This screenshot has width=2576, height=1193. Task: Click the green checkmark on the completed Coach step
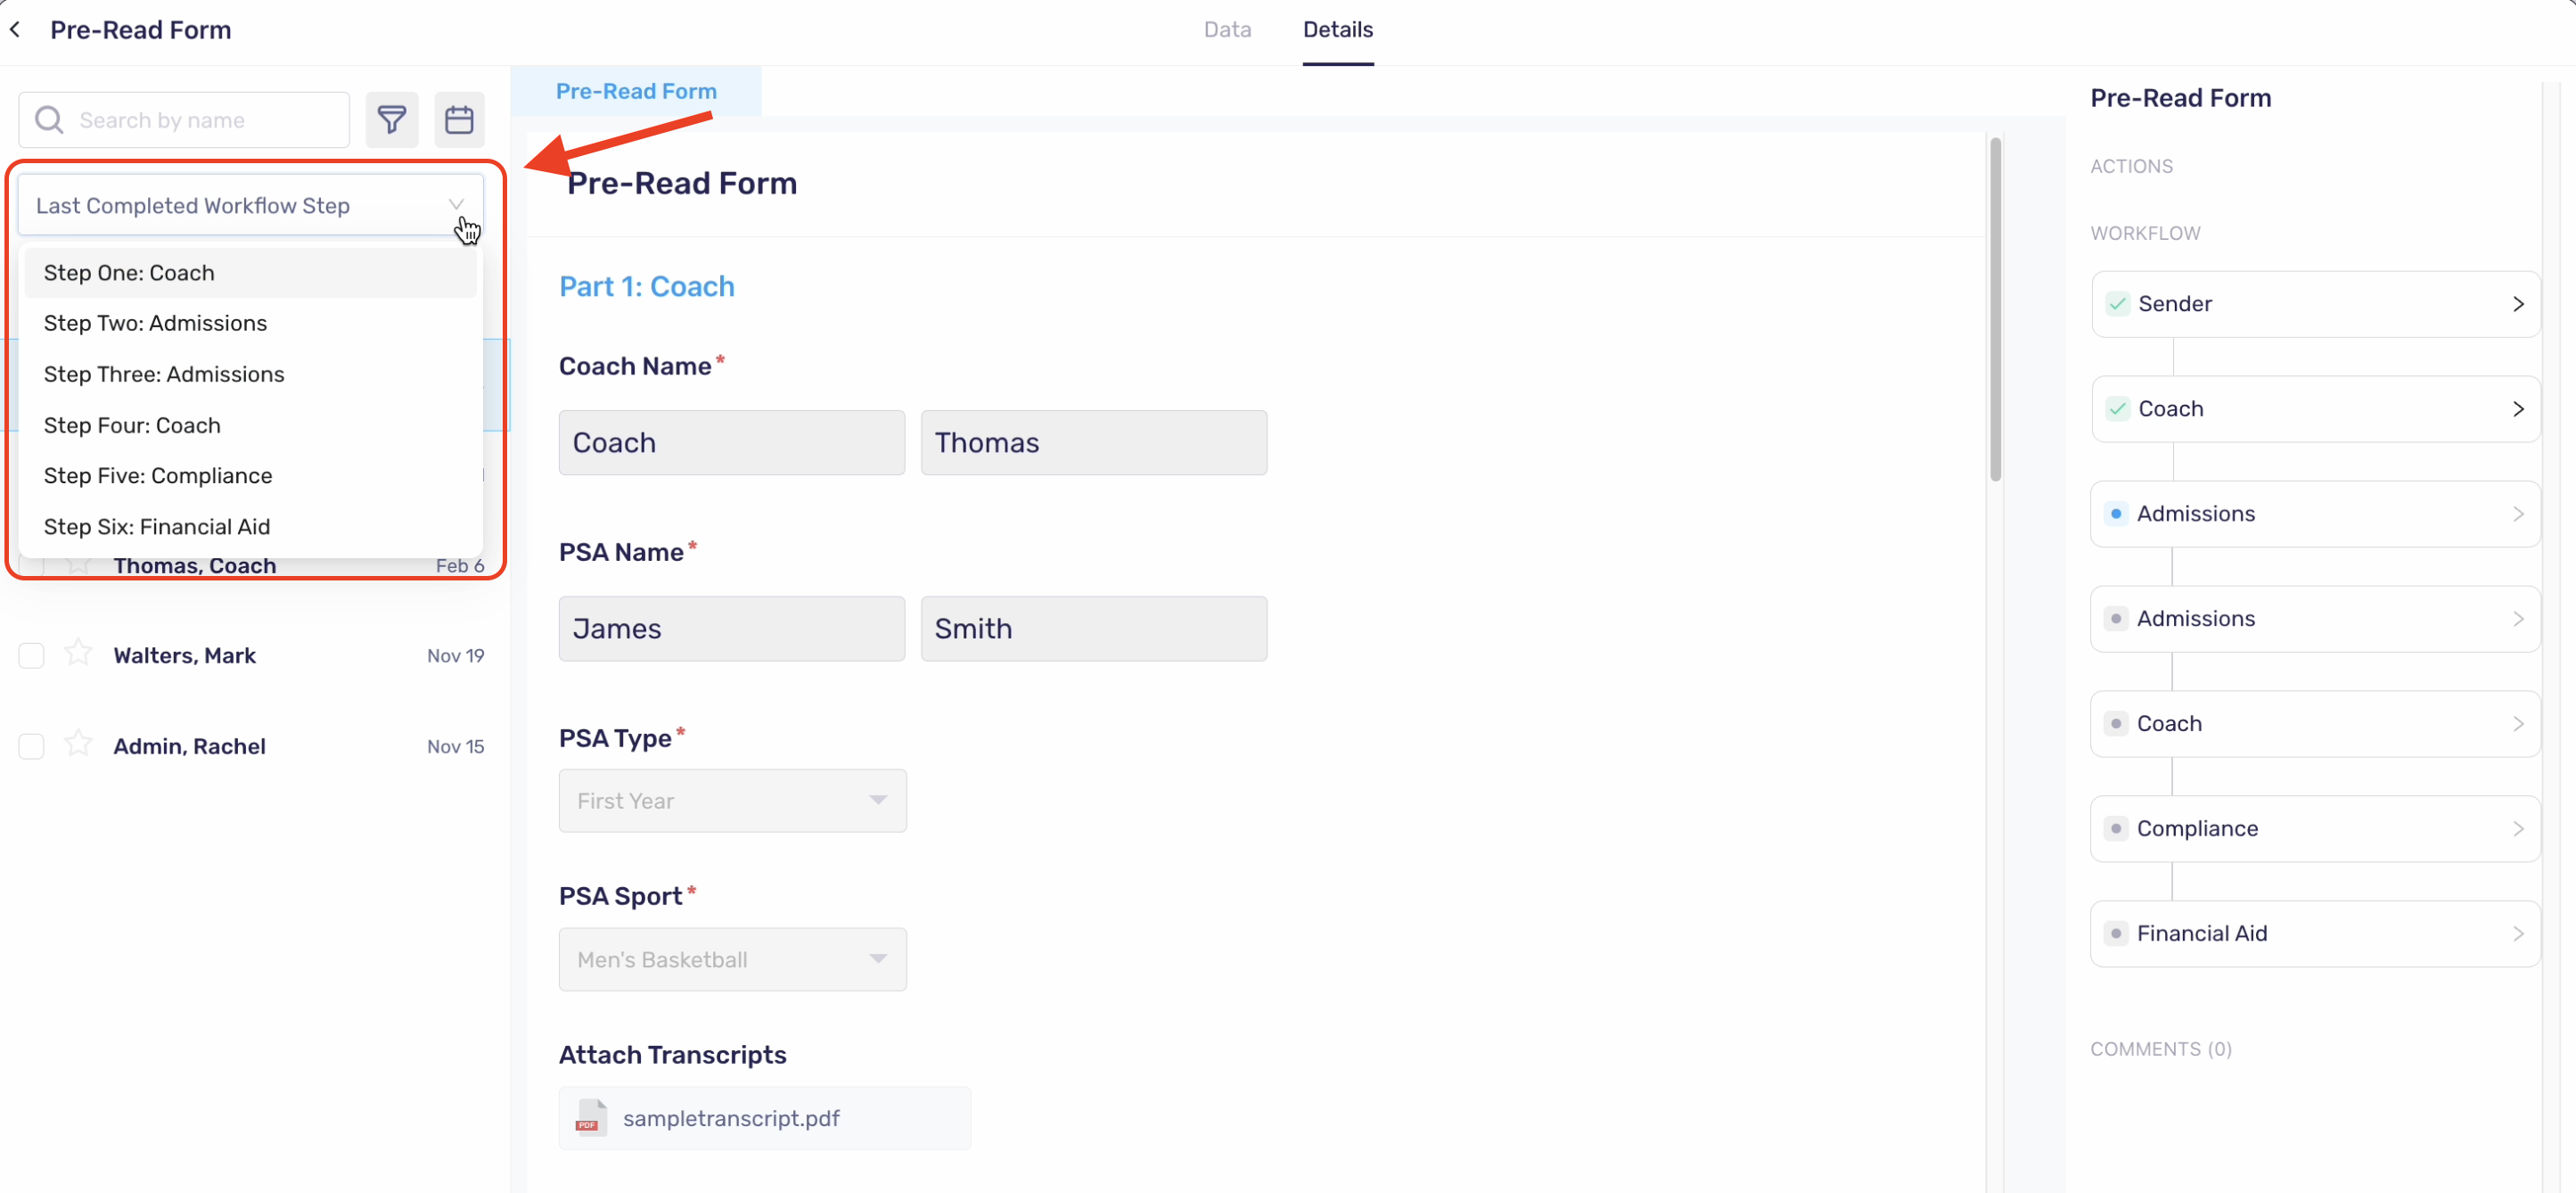(x=2117, y=408)
